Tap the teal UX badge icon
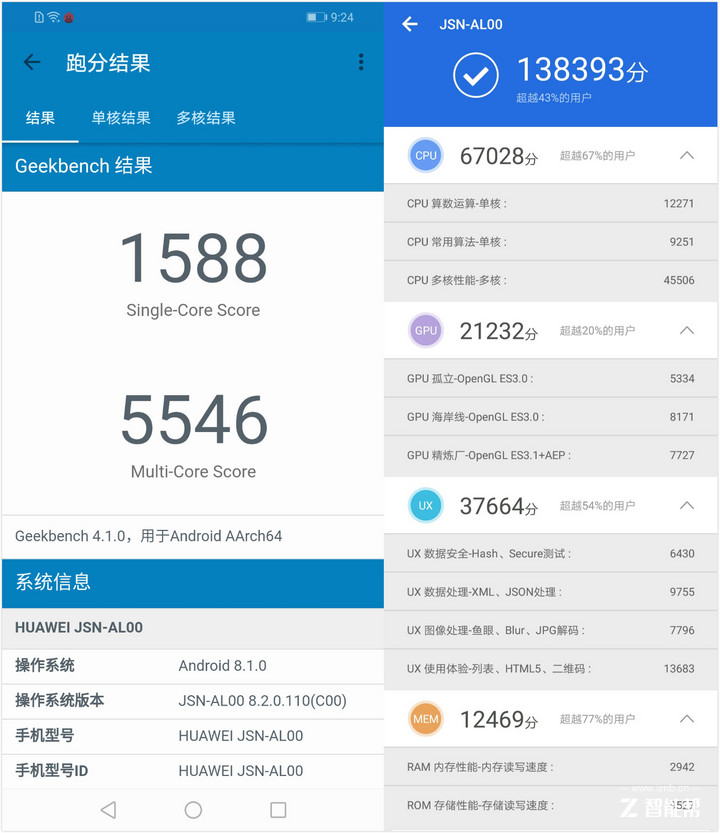Image resolution: width=720 pixels, height=833 pixels. click(426, 506)
